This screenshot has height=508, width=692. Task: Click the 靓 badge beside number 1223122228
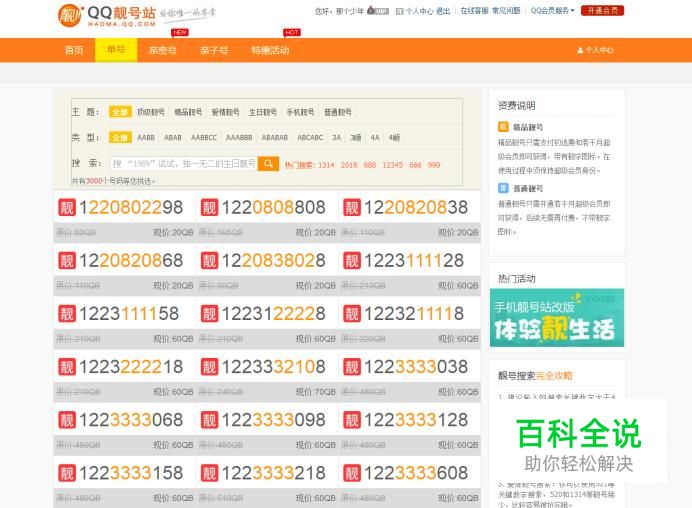tap(210, 314)
